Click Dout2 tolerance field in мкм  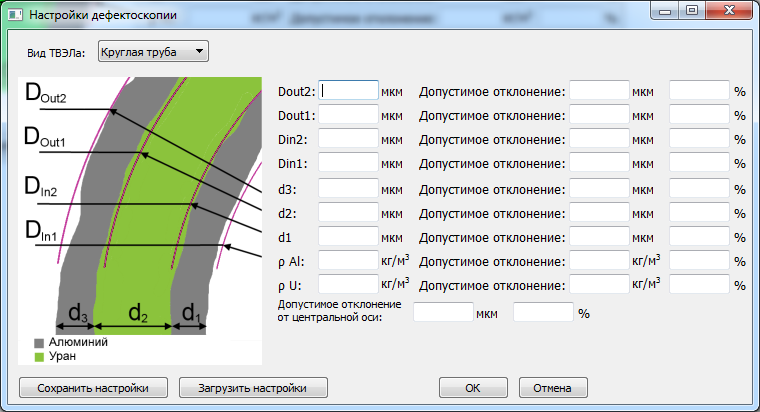tap(599, 91)
